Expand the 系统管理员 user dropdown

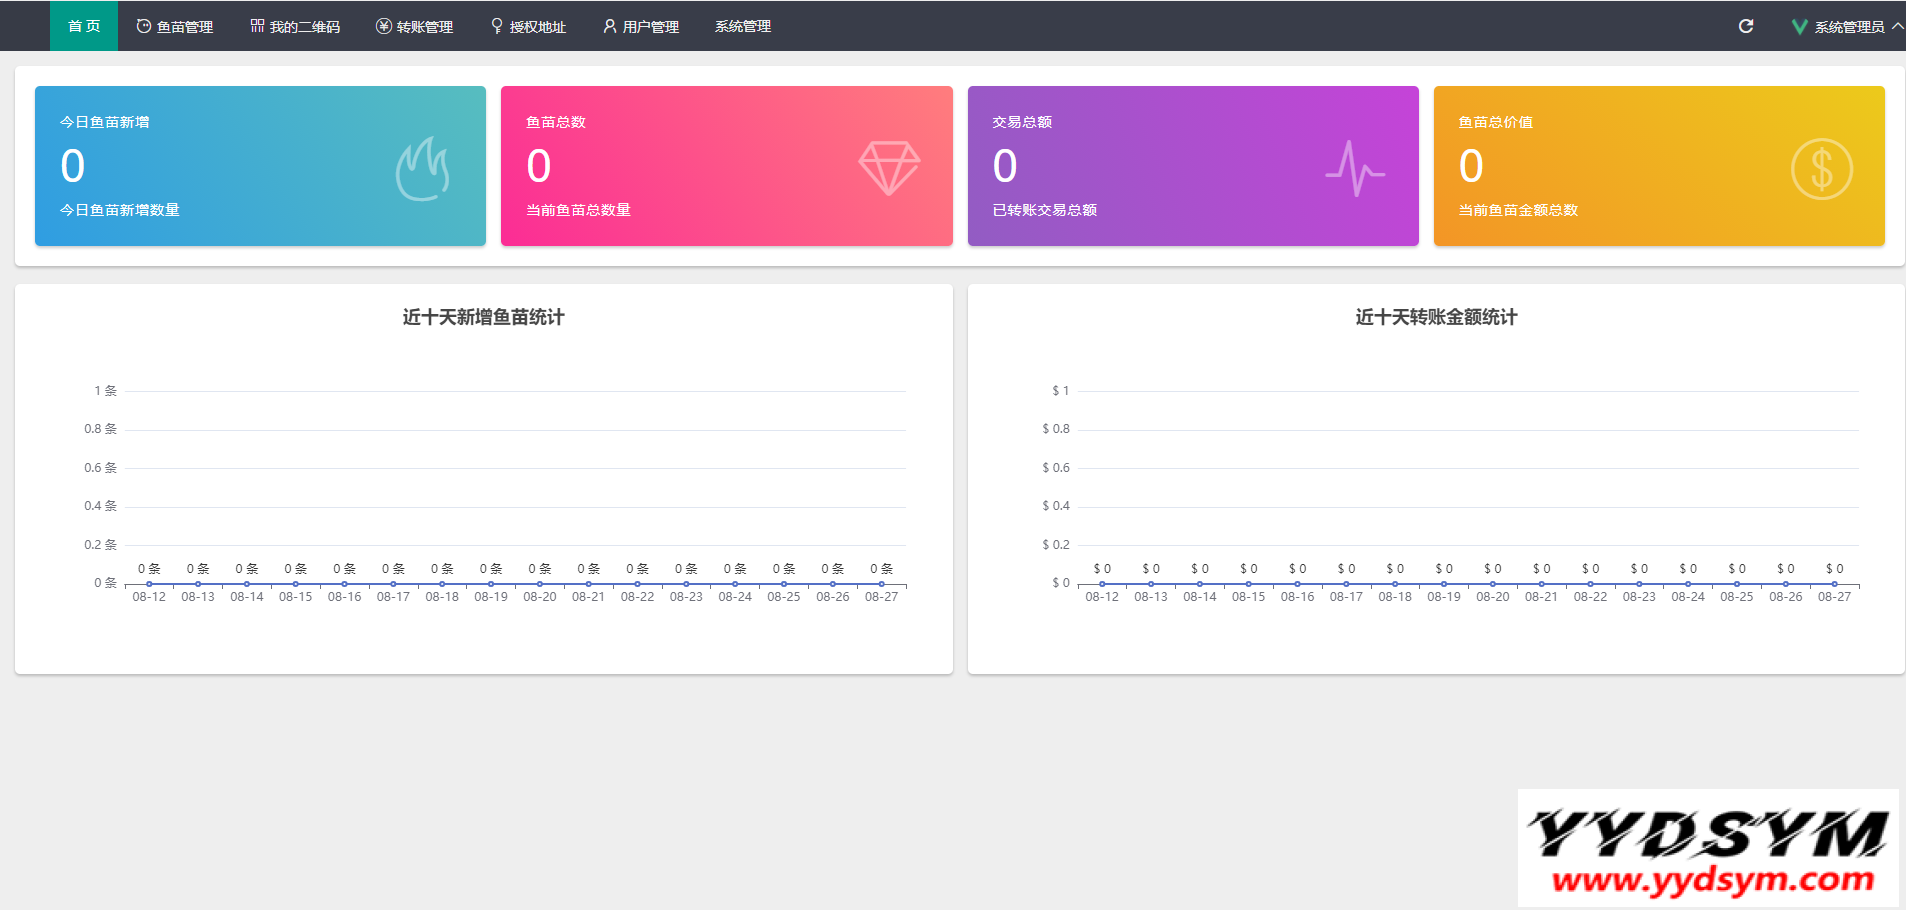tap(1848, 27)
